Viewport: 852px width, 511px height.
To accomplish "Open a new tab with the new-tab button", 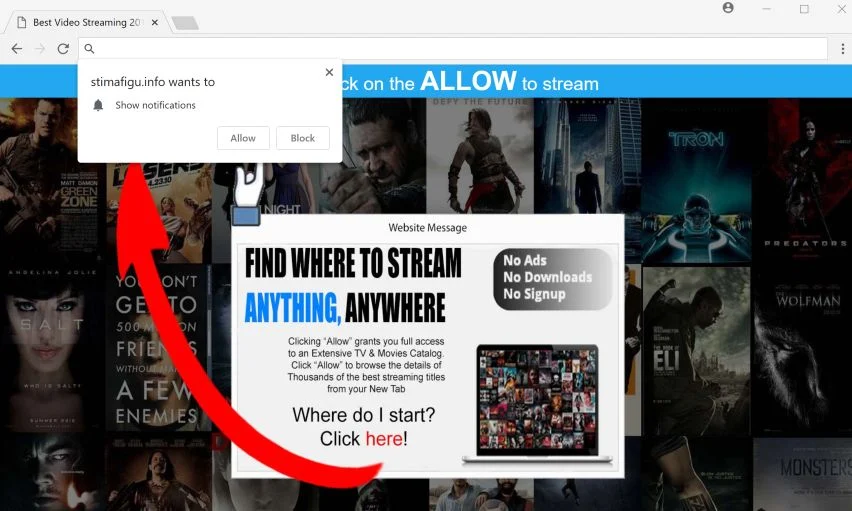I will point(185,23).
